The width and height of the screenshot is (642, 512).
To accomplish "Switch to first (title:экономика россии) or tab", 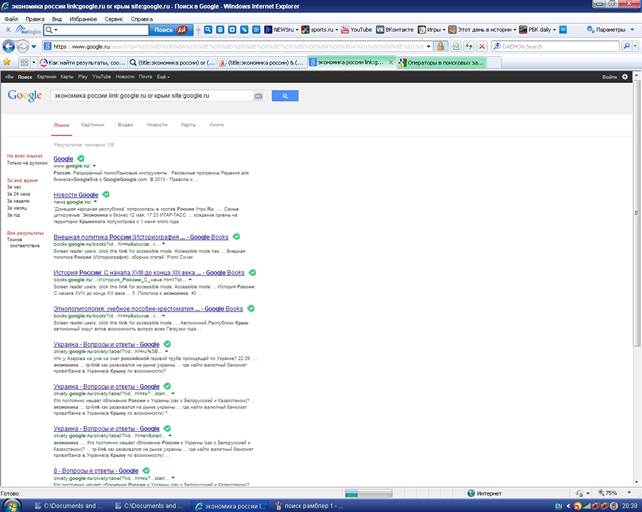I will 172,62.
